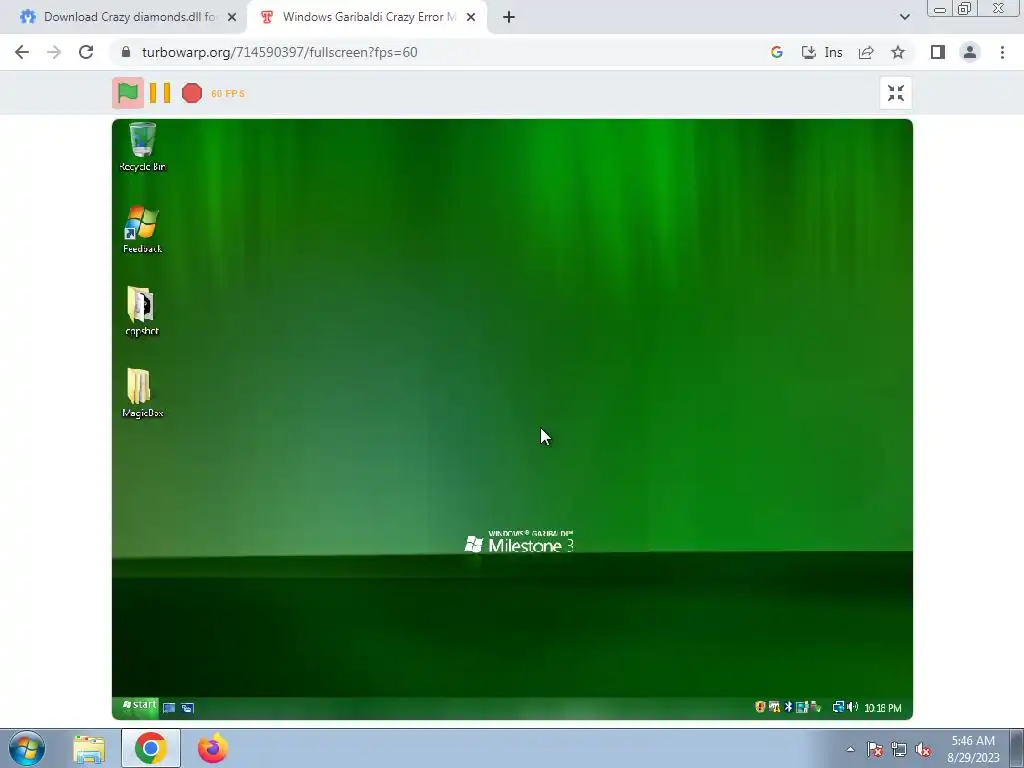Close the Download Crazy diamonds.dll tab

click(x=232, y=17)
